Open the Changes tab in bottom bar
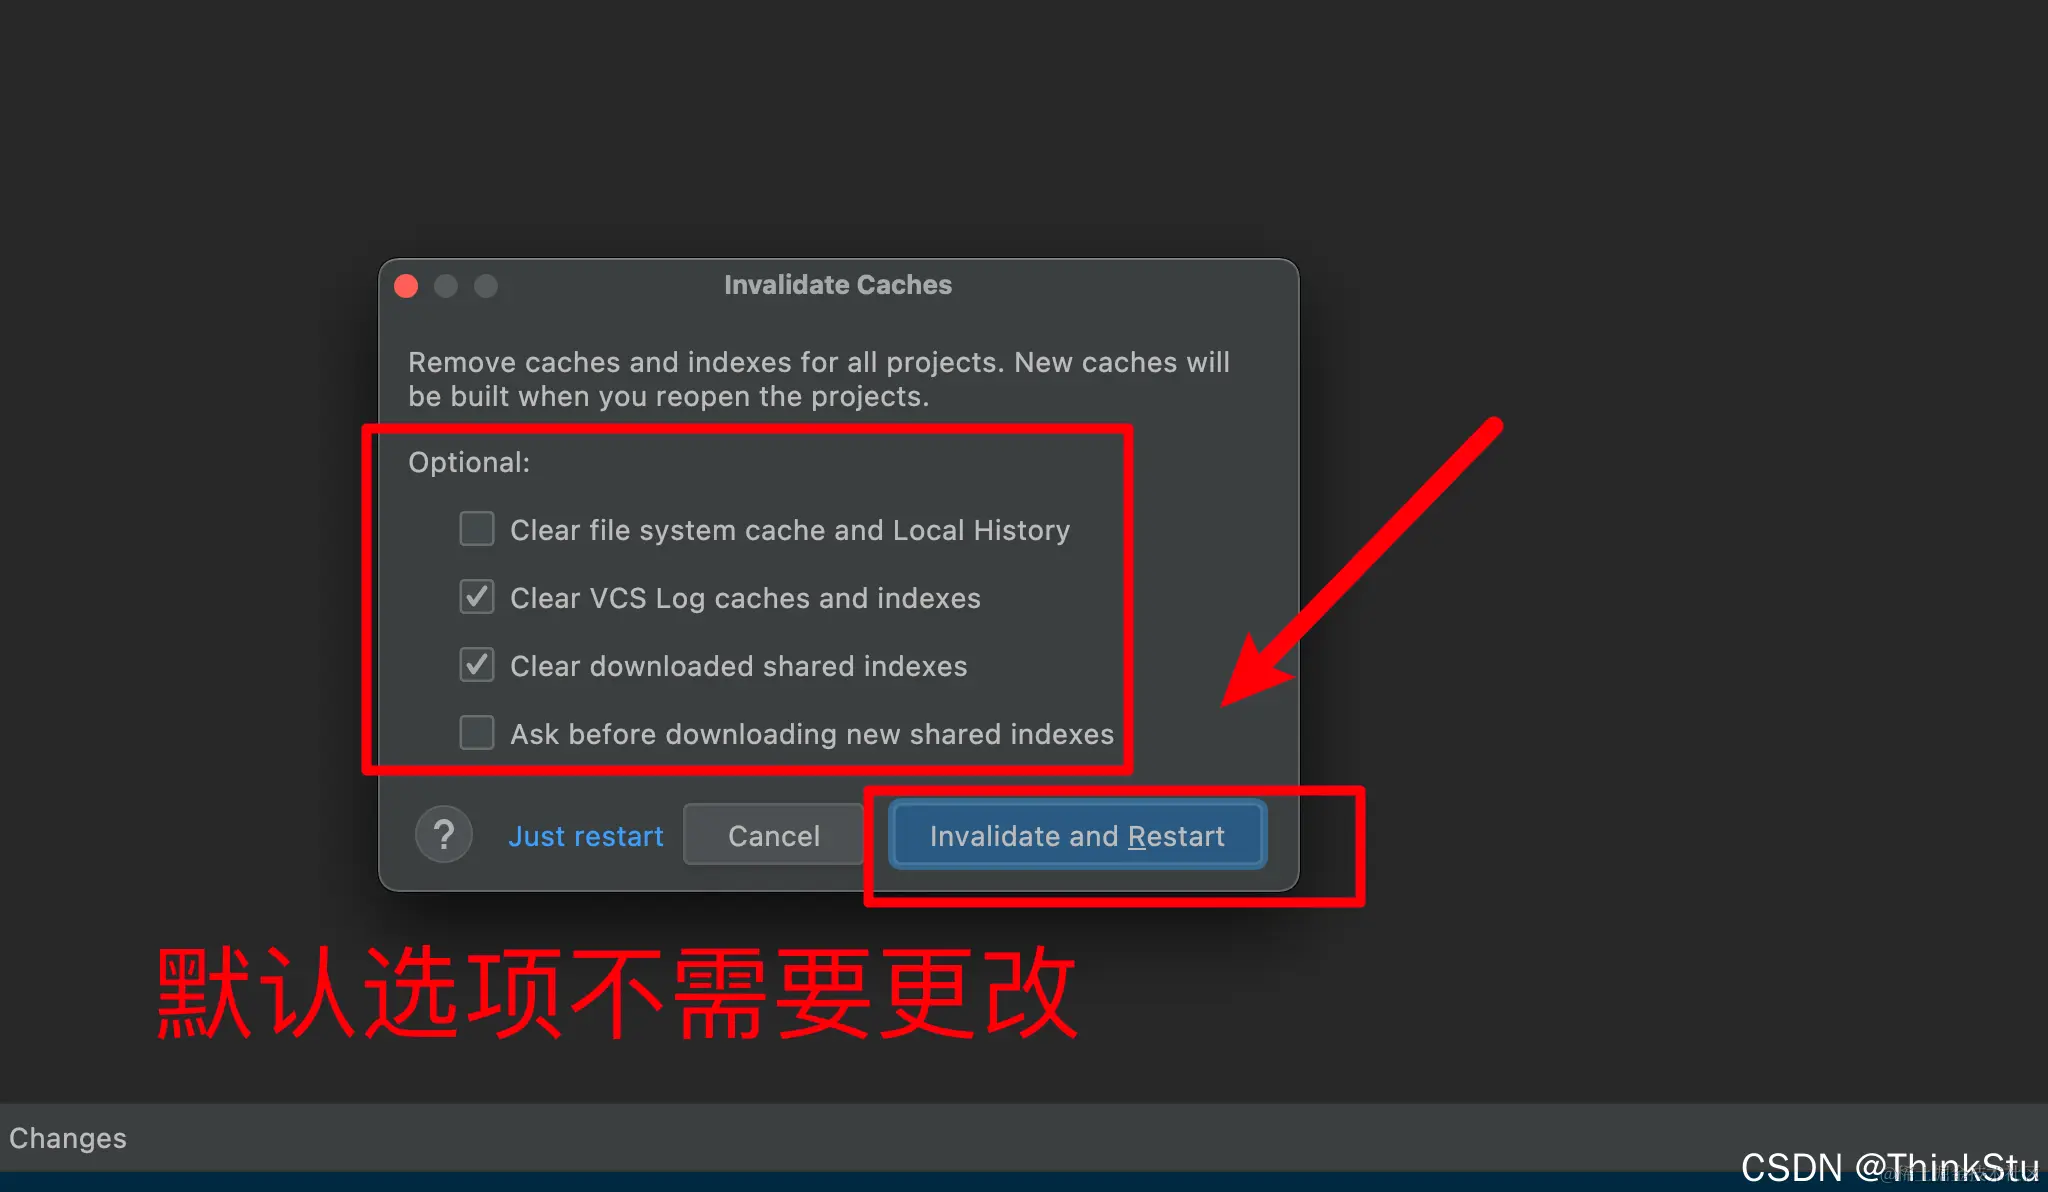Image resolution: width=2048 pixels, height=1192 pixels. (68, 1138)
